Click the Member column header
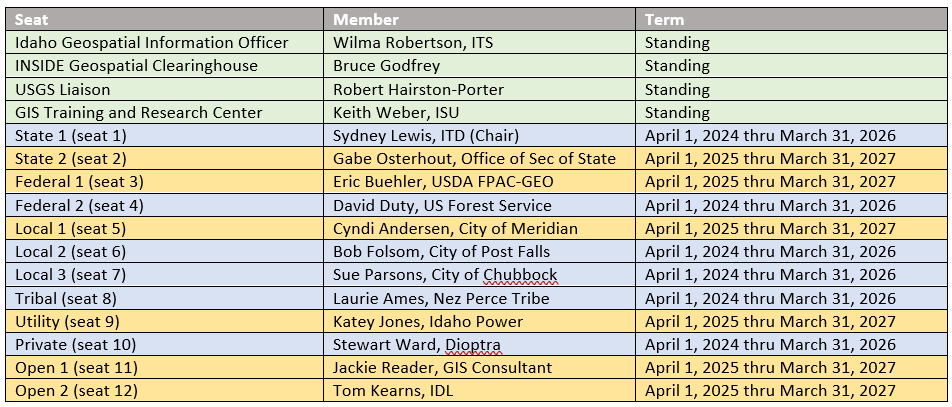952x407 pixels. [480, 19]
